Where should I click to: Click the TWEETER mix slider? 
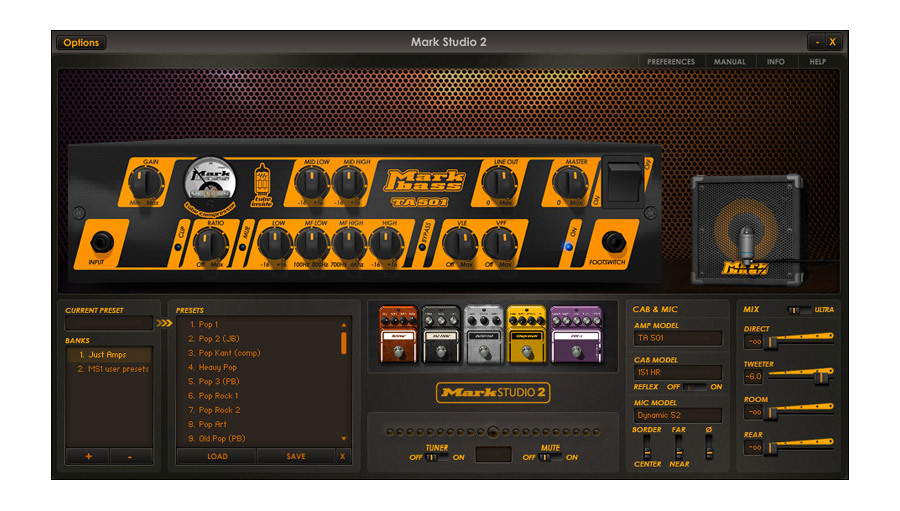pos(801,375)
